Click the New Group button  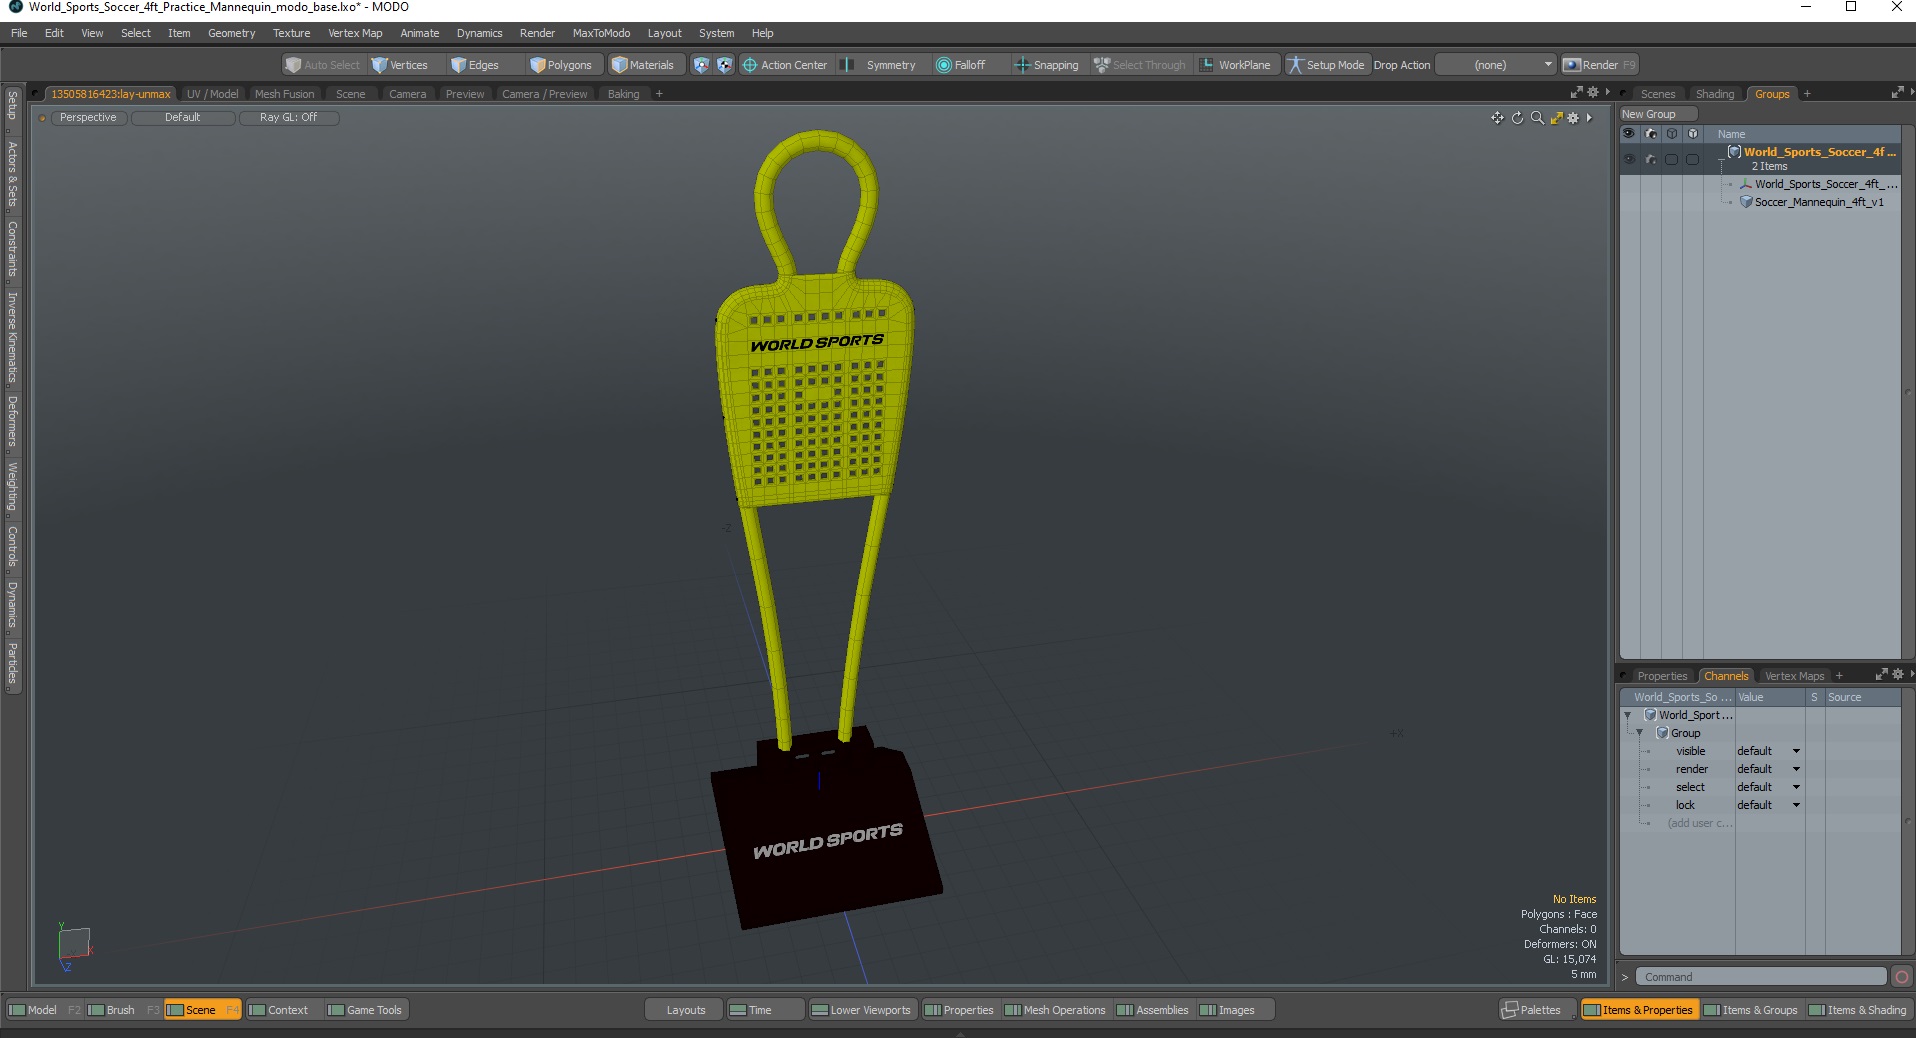[1657, 114]
